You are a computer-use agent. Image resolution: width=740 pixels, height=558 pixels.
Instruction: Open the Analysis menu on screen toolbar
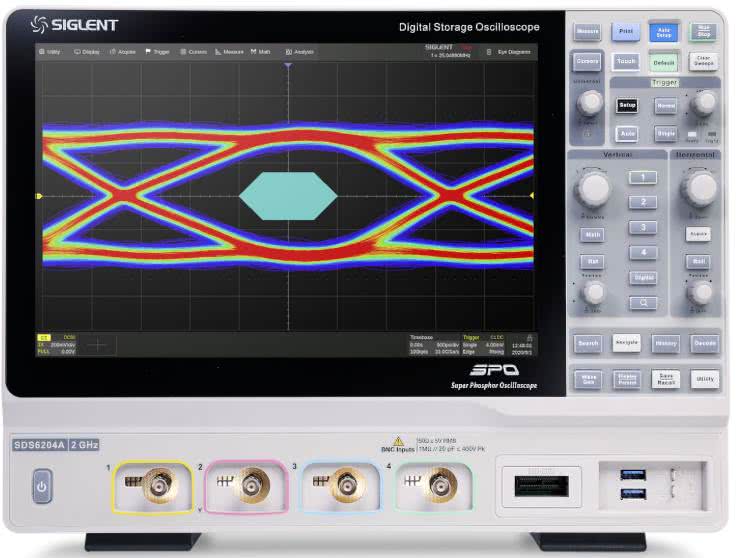[300, 51]
